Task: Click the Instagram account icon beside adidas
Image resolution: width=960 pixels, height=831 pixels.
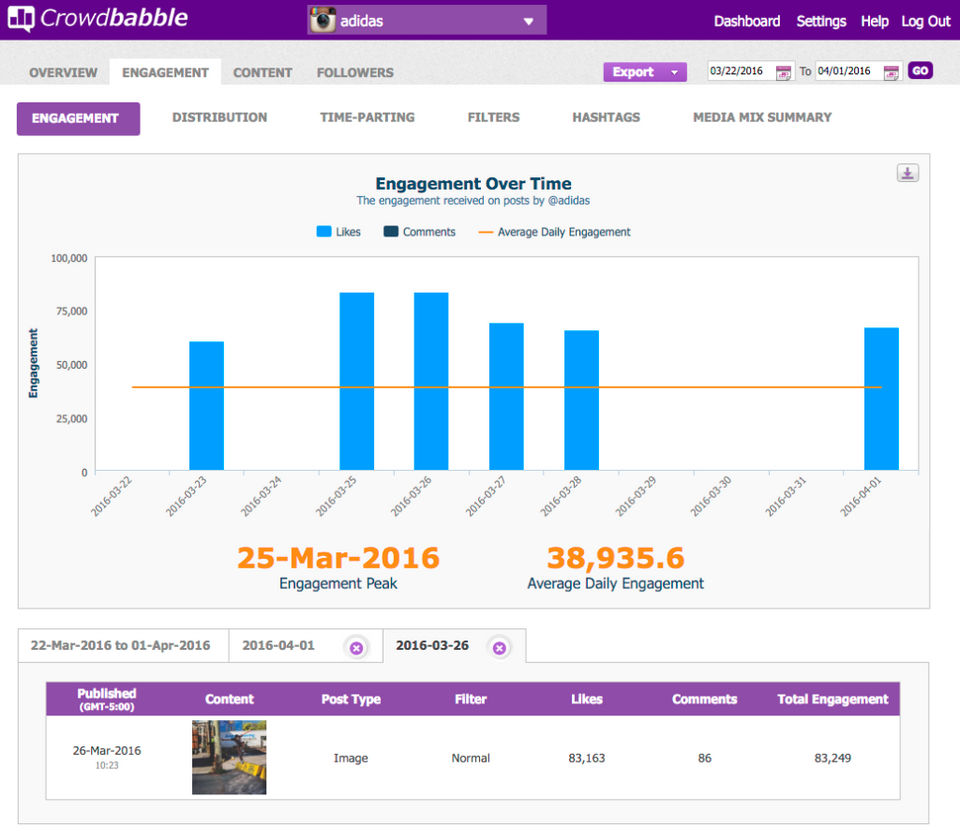Action: click(323, 20)
